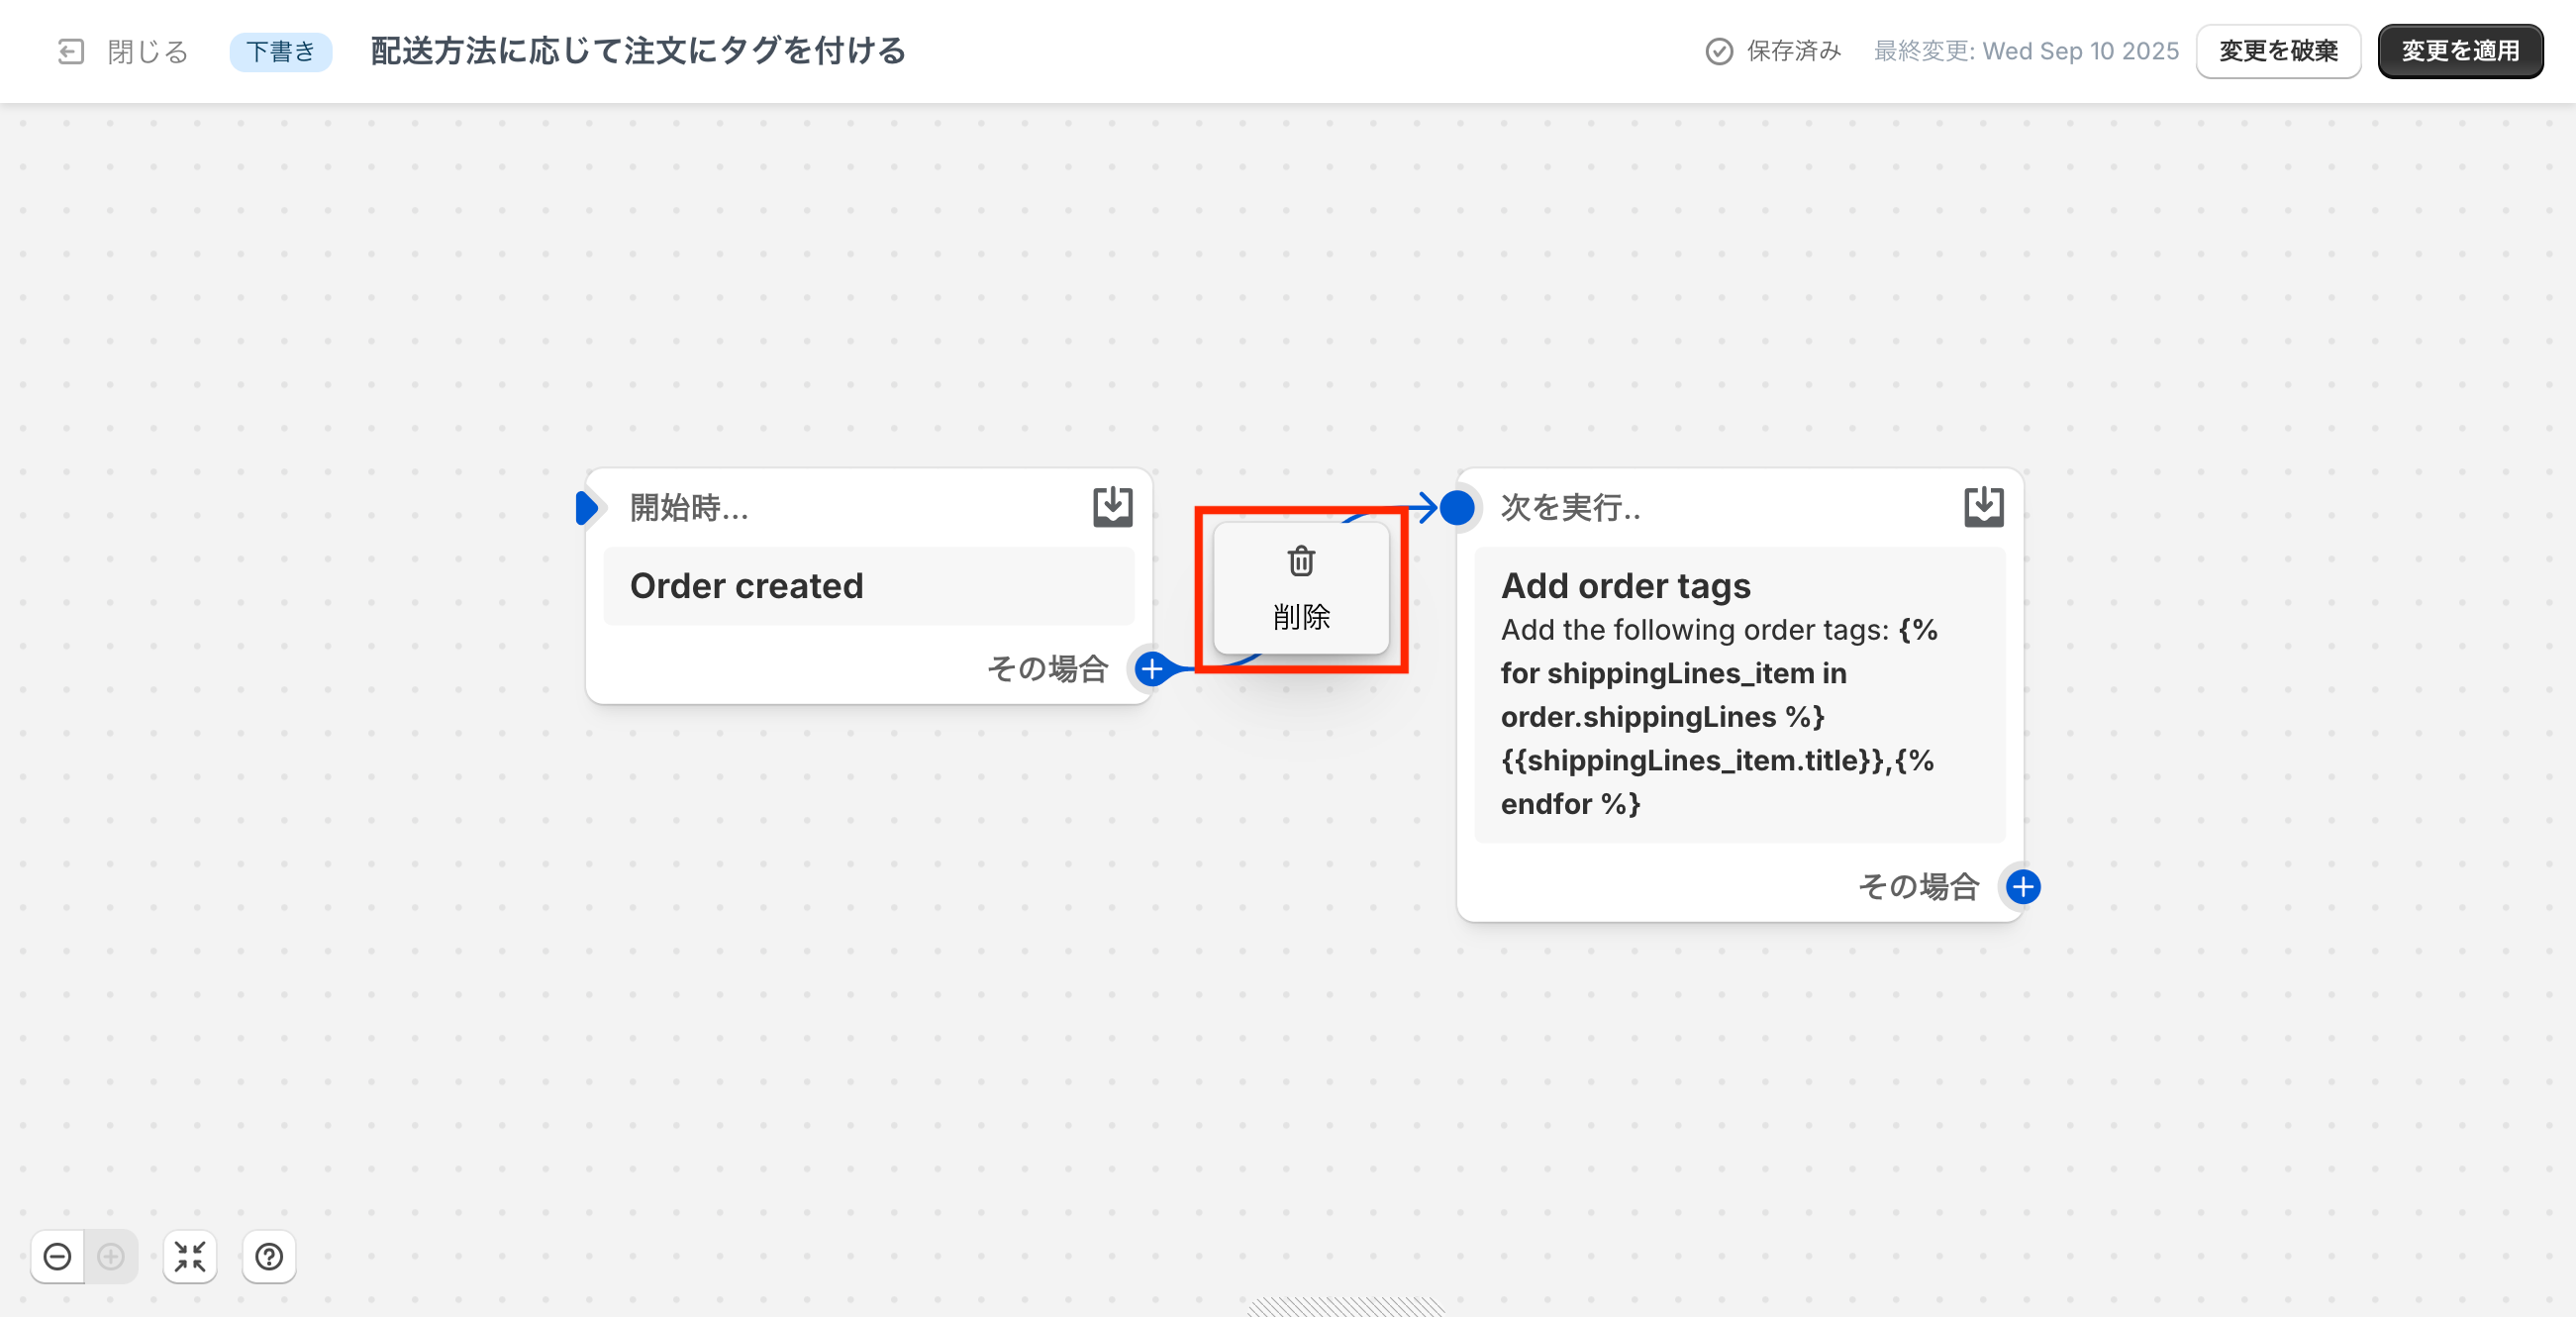Screen dimensions: 2576x1317
Task: Open the help question mark icon
Action: (269, 1256)
